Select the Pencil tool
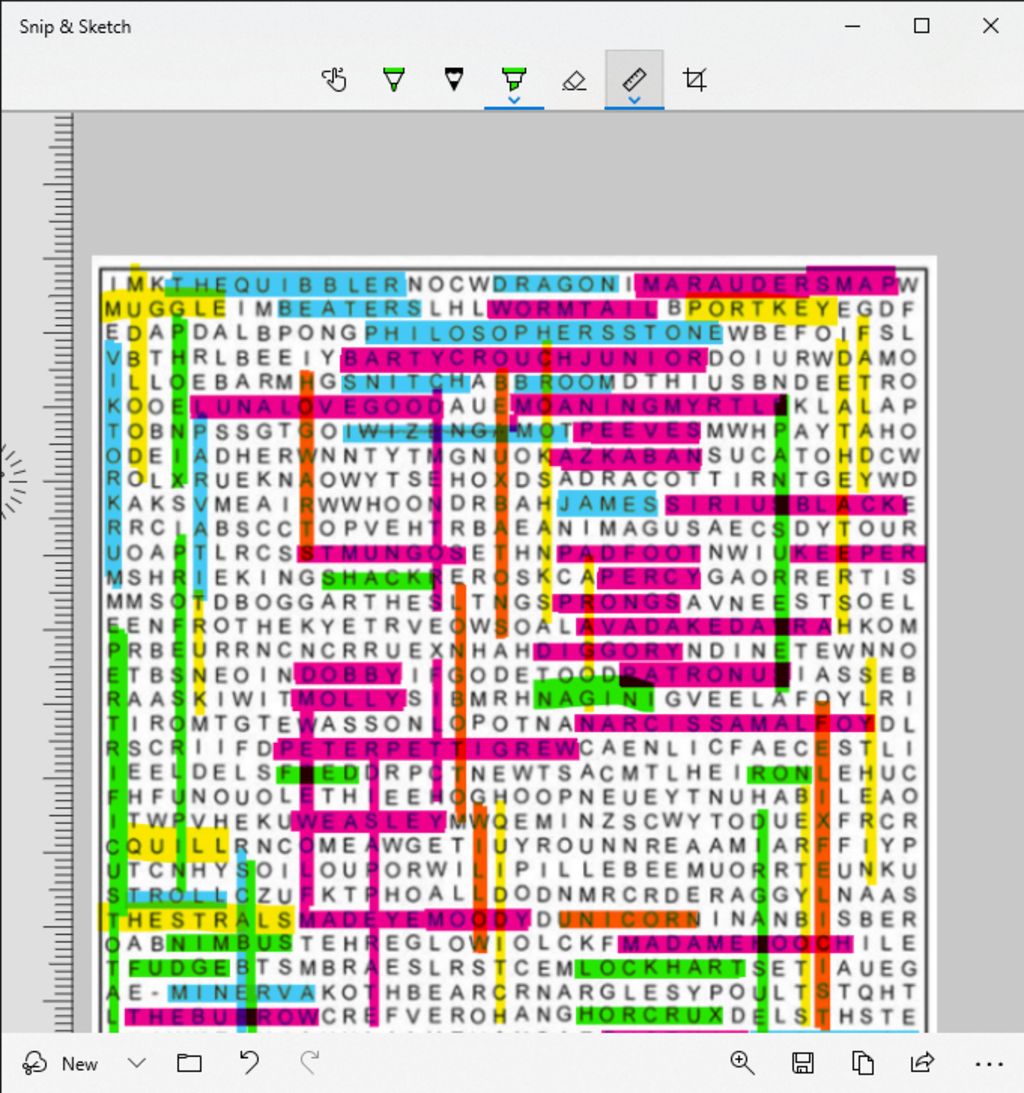Screen dimensions: 1024x1093 tap(454, 79)
